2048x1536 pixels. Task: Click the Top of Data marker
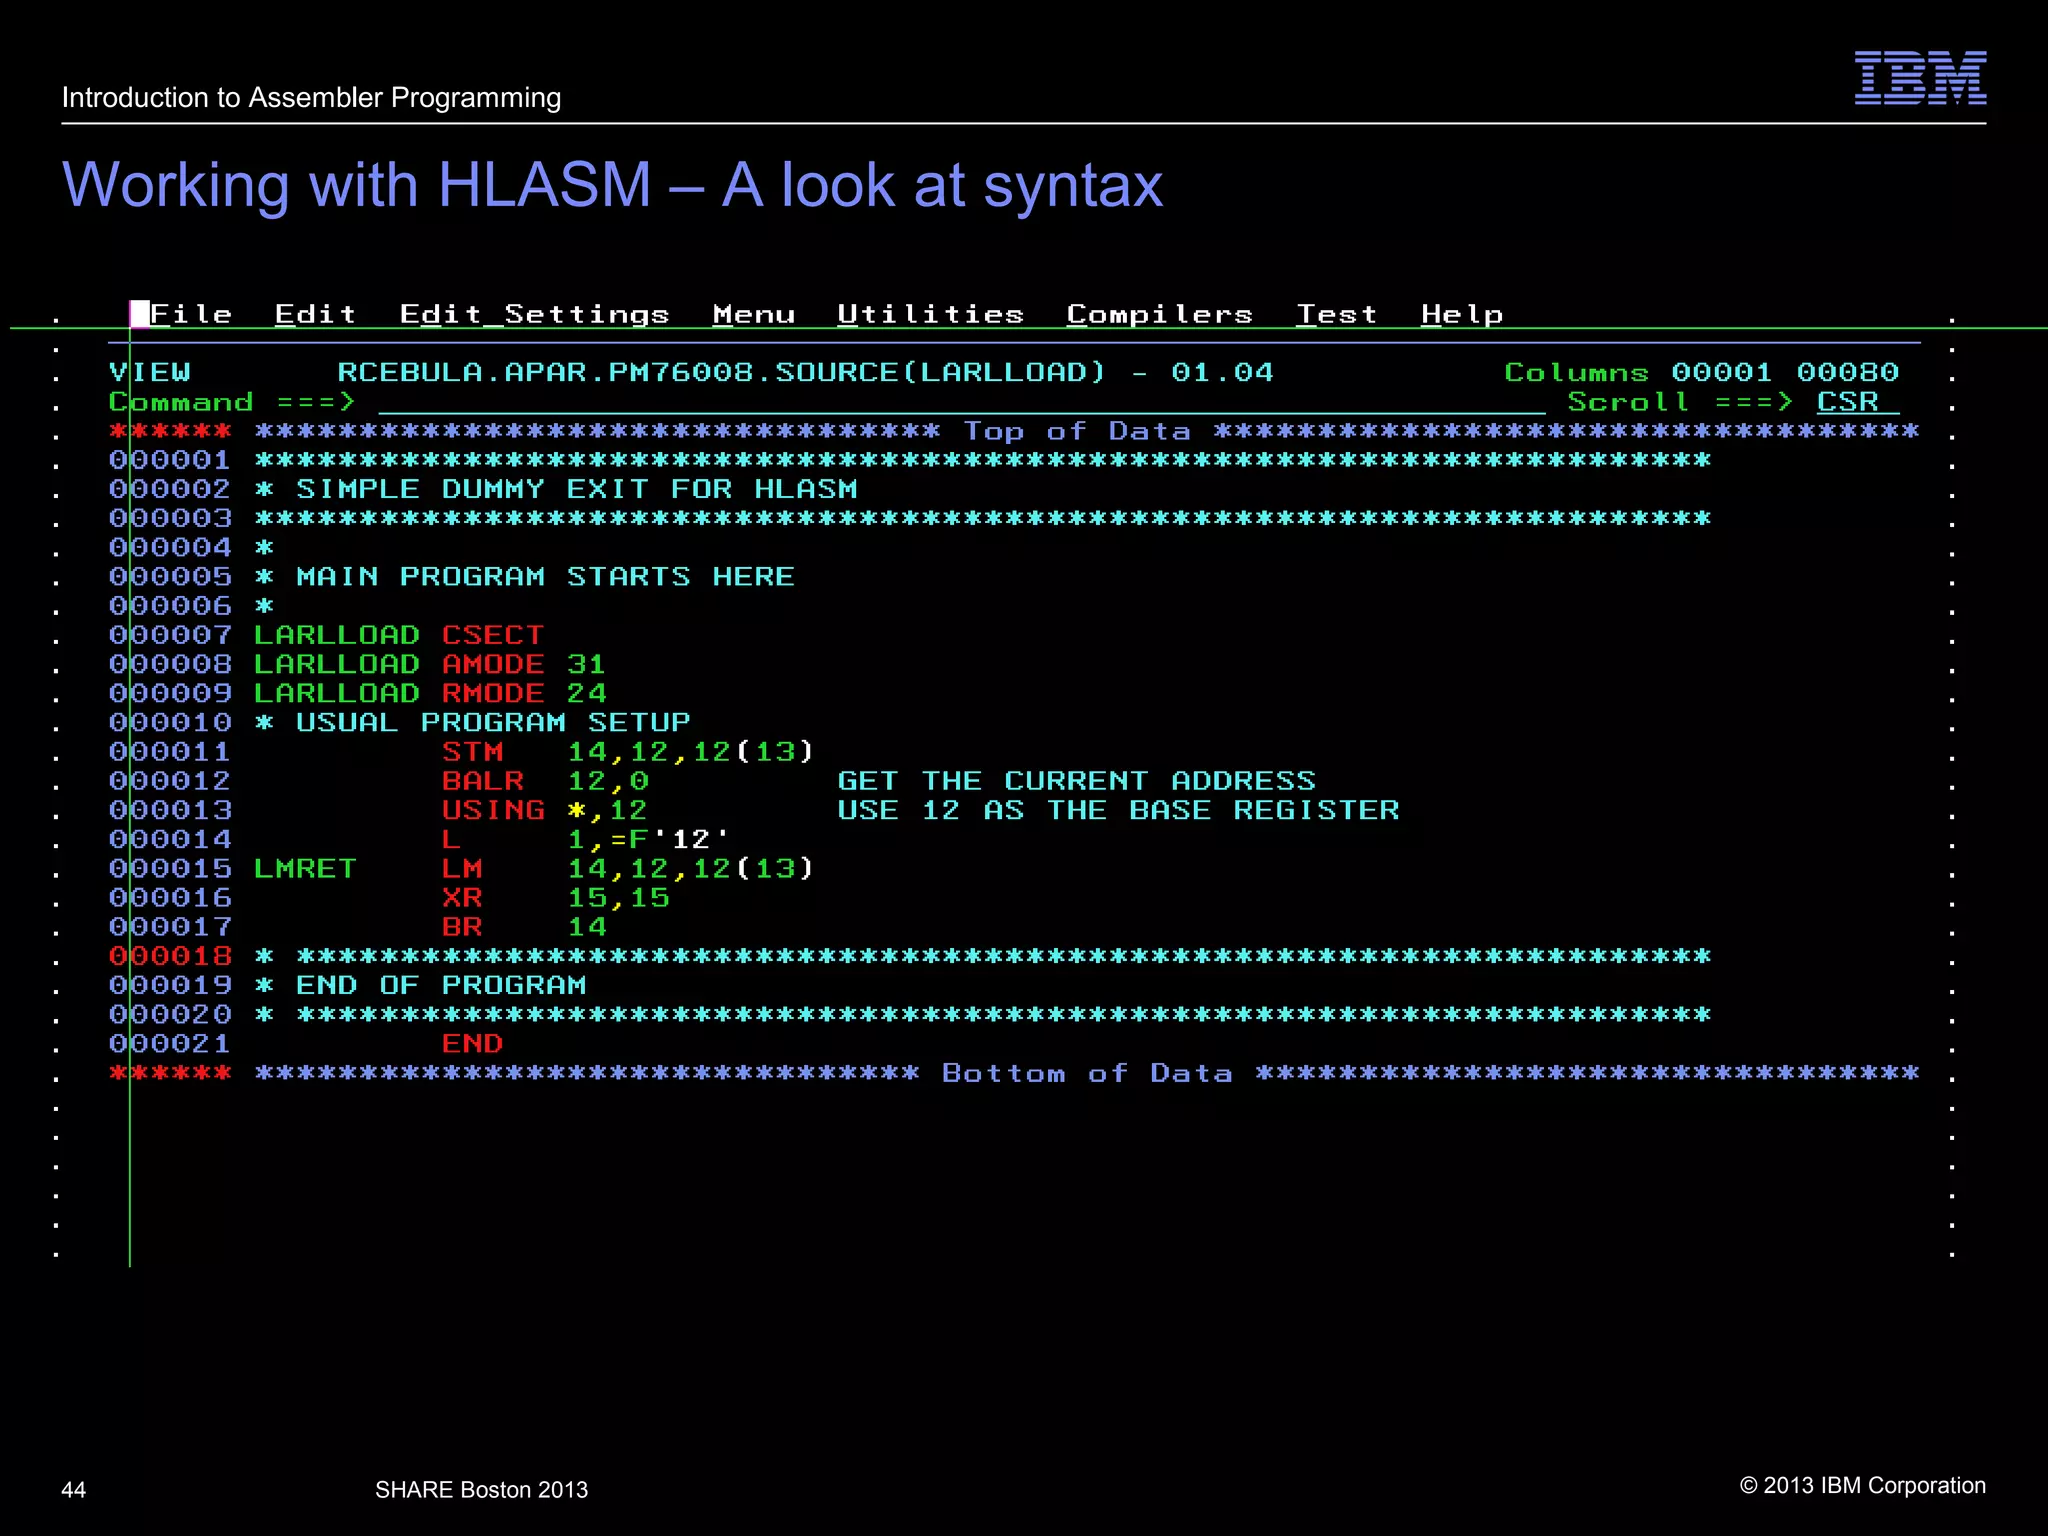click(1077, 431)
